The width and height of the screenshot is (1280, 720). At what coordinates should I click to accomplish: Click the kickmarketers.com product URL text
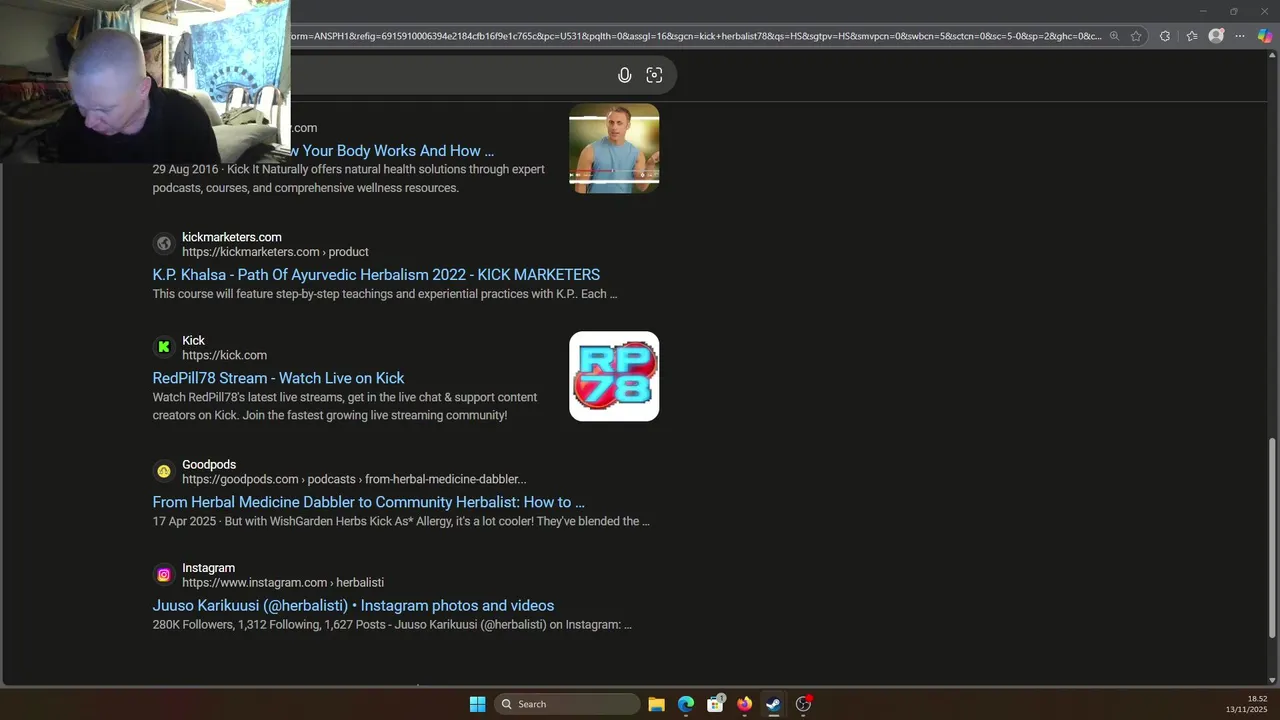tap(275, 252)
